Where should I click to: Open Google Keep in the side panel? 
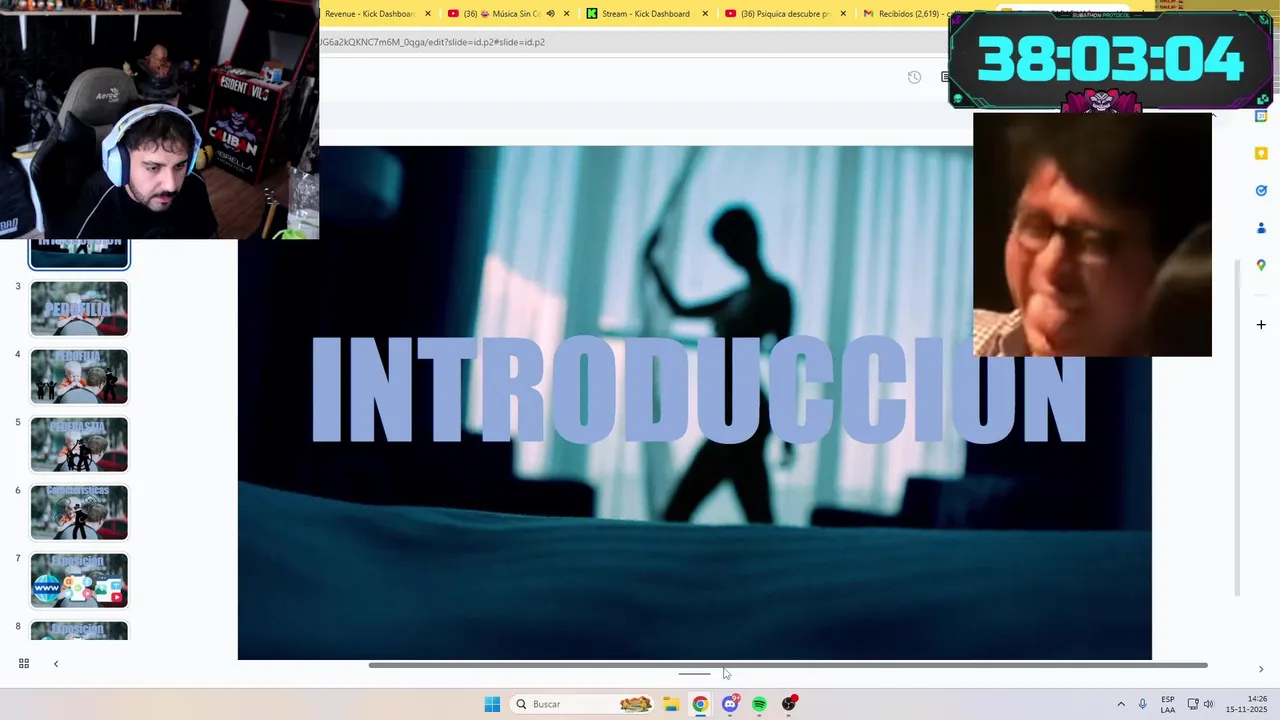point(1261,153)
